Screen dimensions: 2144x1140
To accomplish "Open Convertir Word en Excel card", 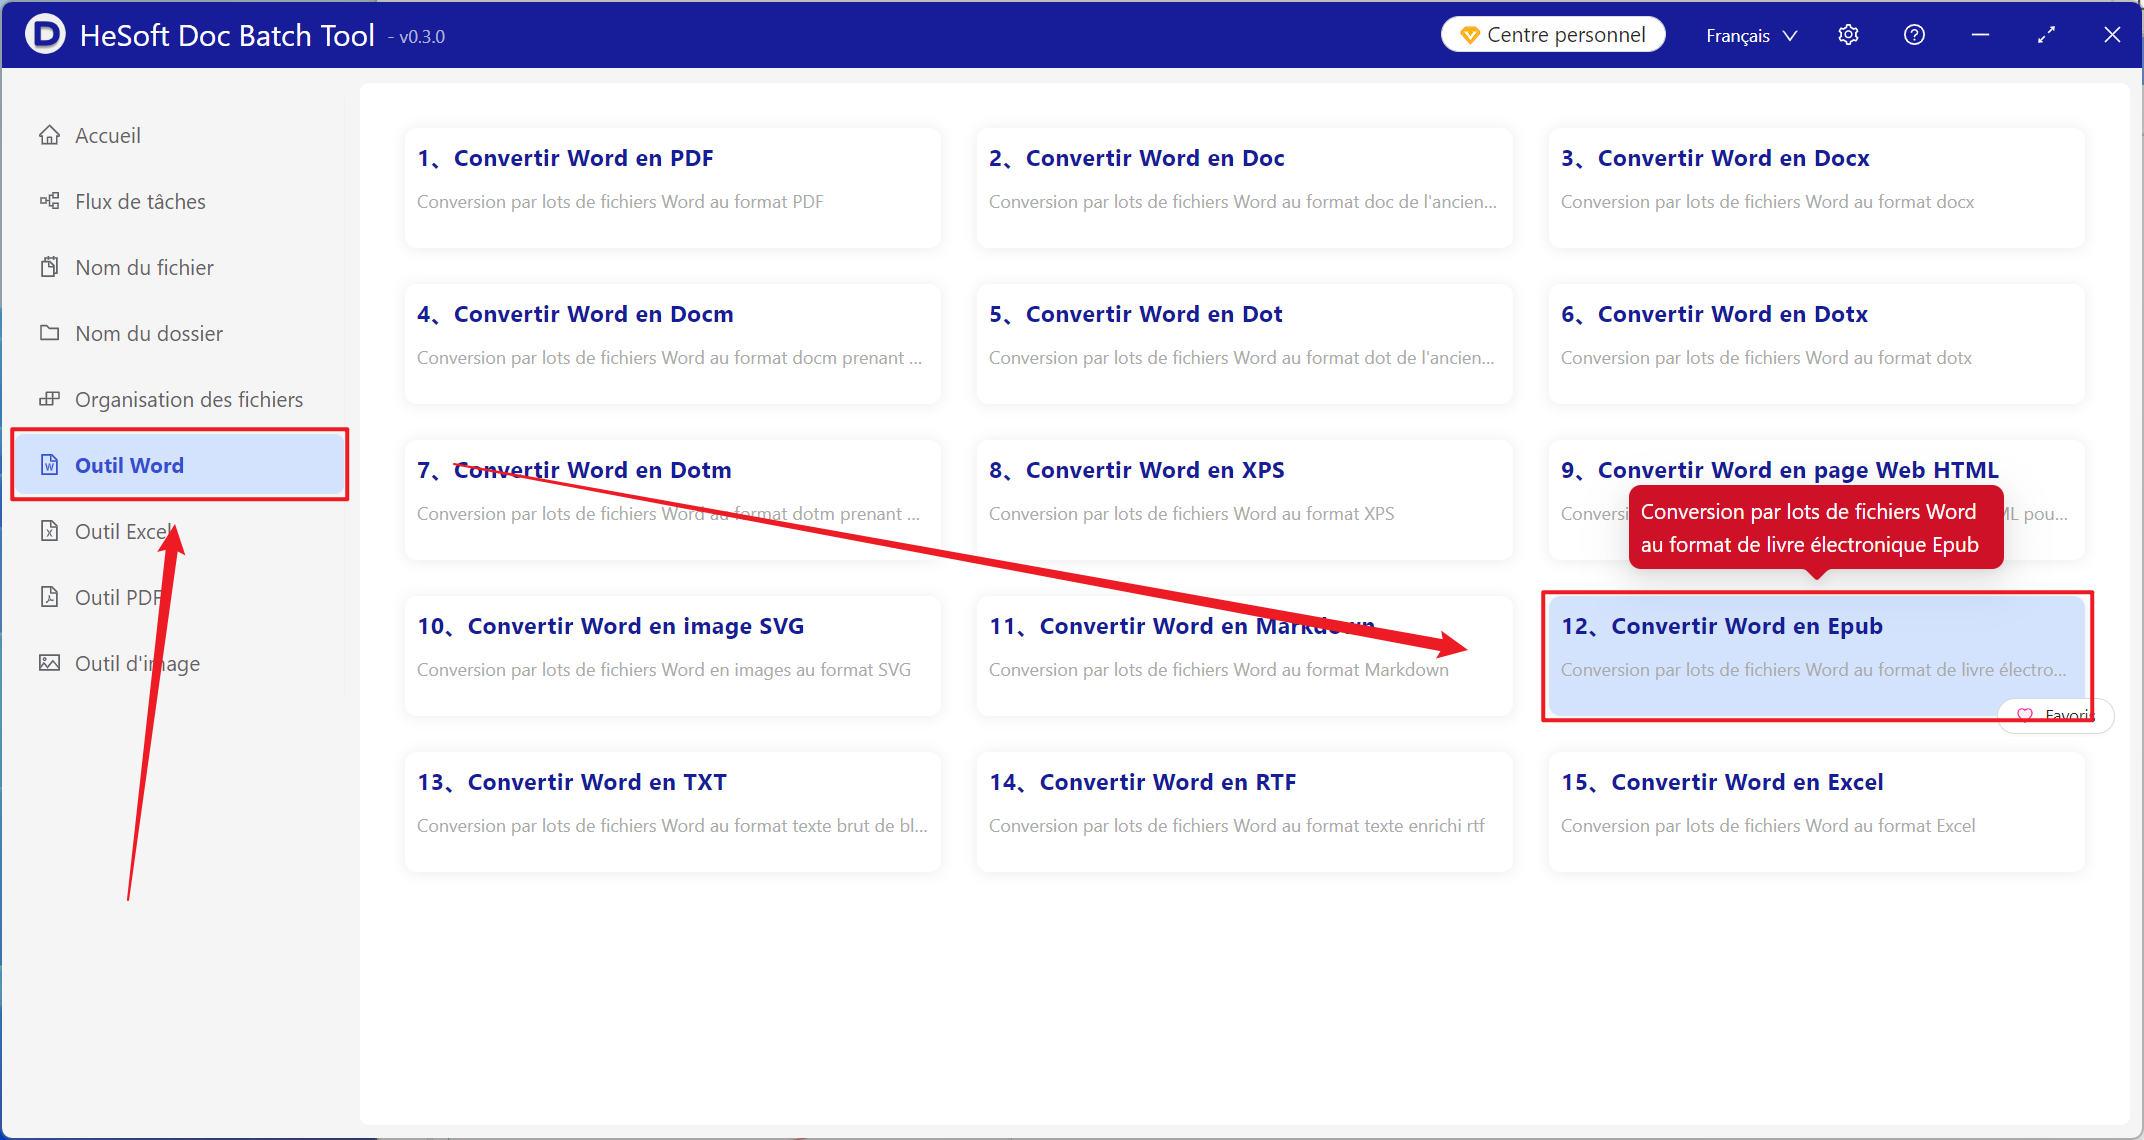I will 1816,811.
